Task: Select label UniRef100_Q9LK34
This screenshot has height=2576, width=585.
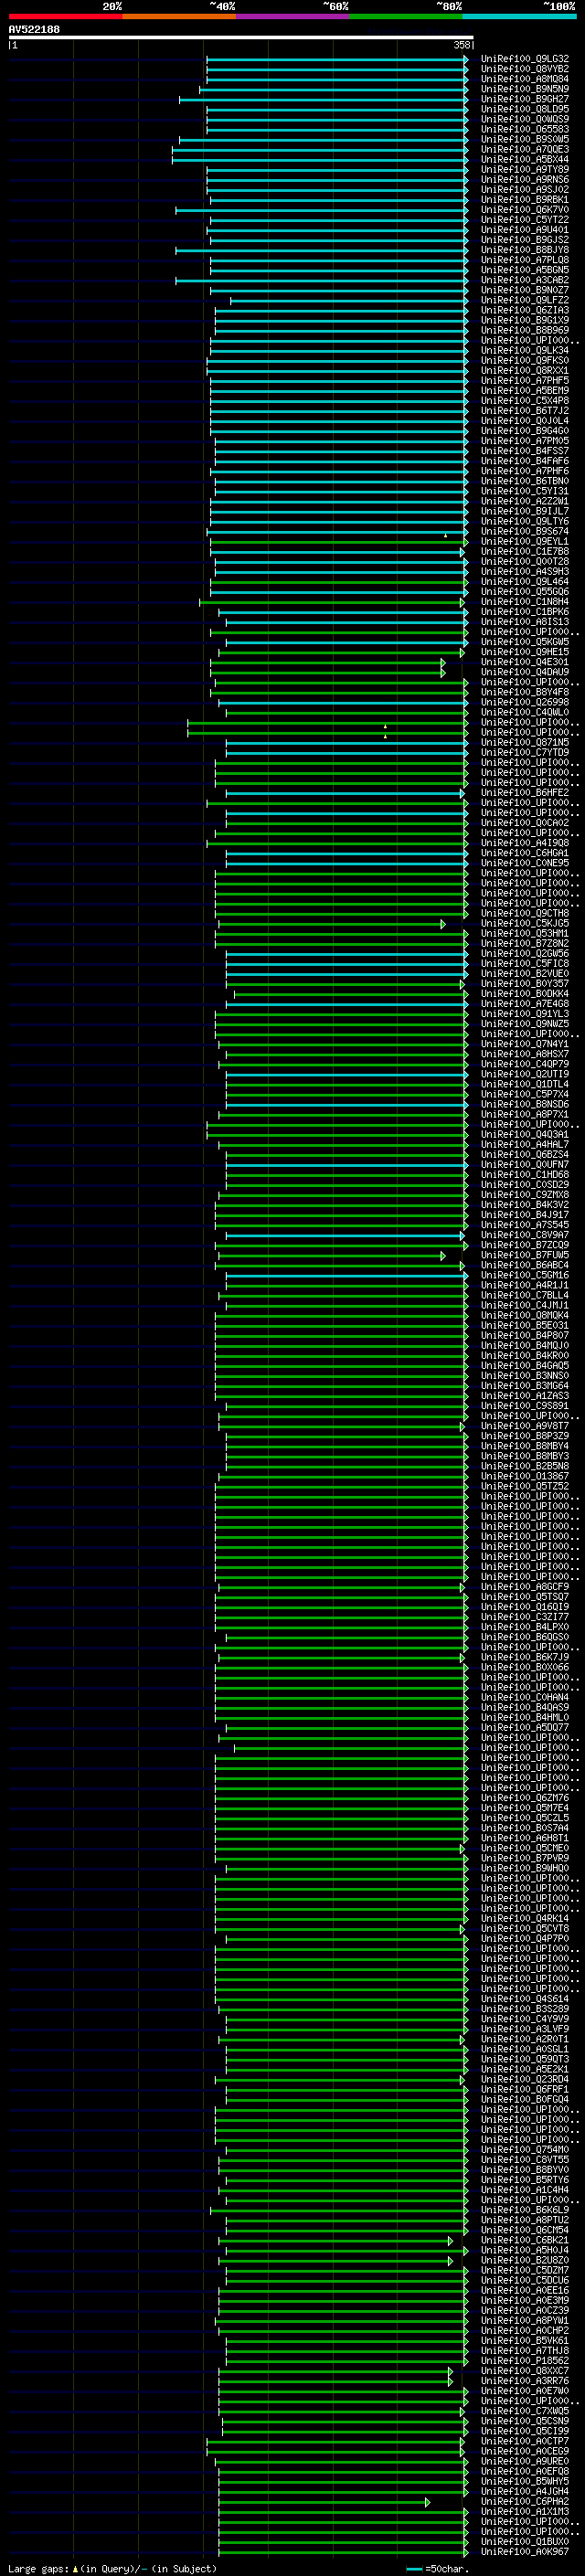Action: click(x=525, y=350)
